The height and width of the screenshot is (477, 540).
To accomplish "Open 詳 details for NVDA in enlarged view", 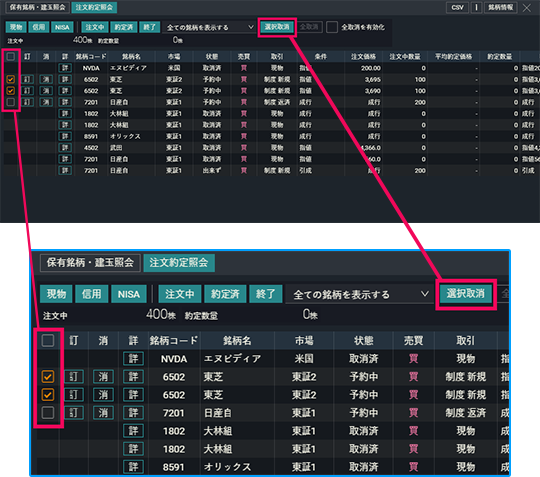I will (133, 359).
